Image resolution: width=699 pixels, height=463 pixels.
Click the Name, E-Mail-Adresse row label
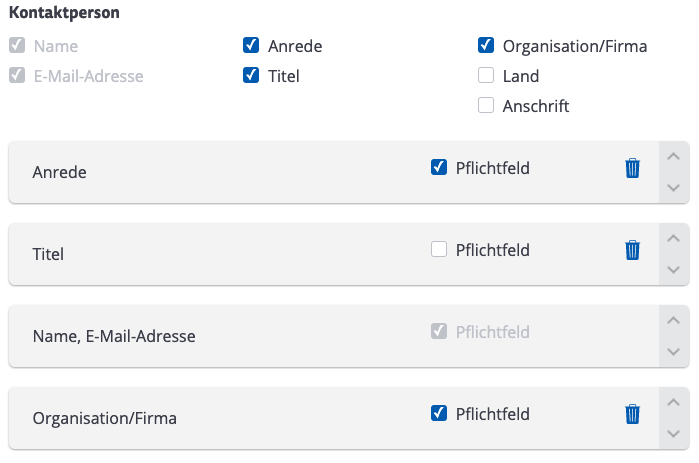(x=114, y=336)
